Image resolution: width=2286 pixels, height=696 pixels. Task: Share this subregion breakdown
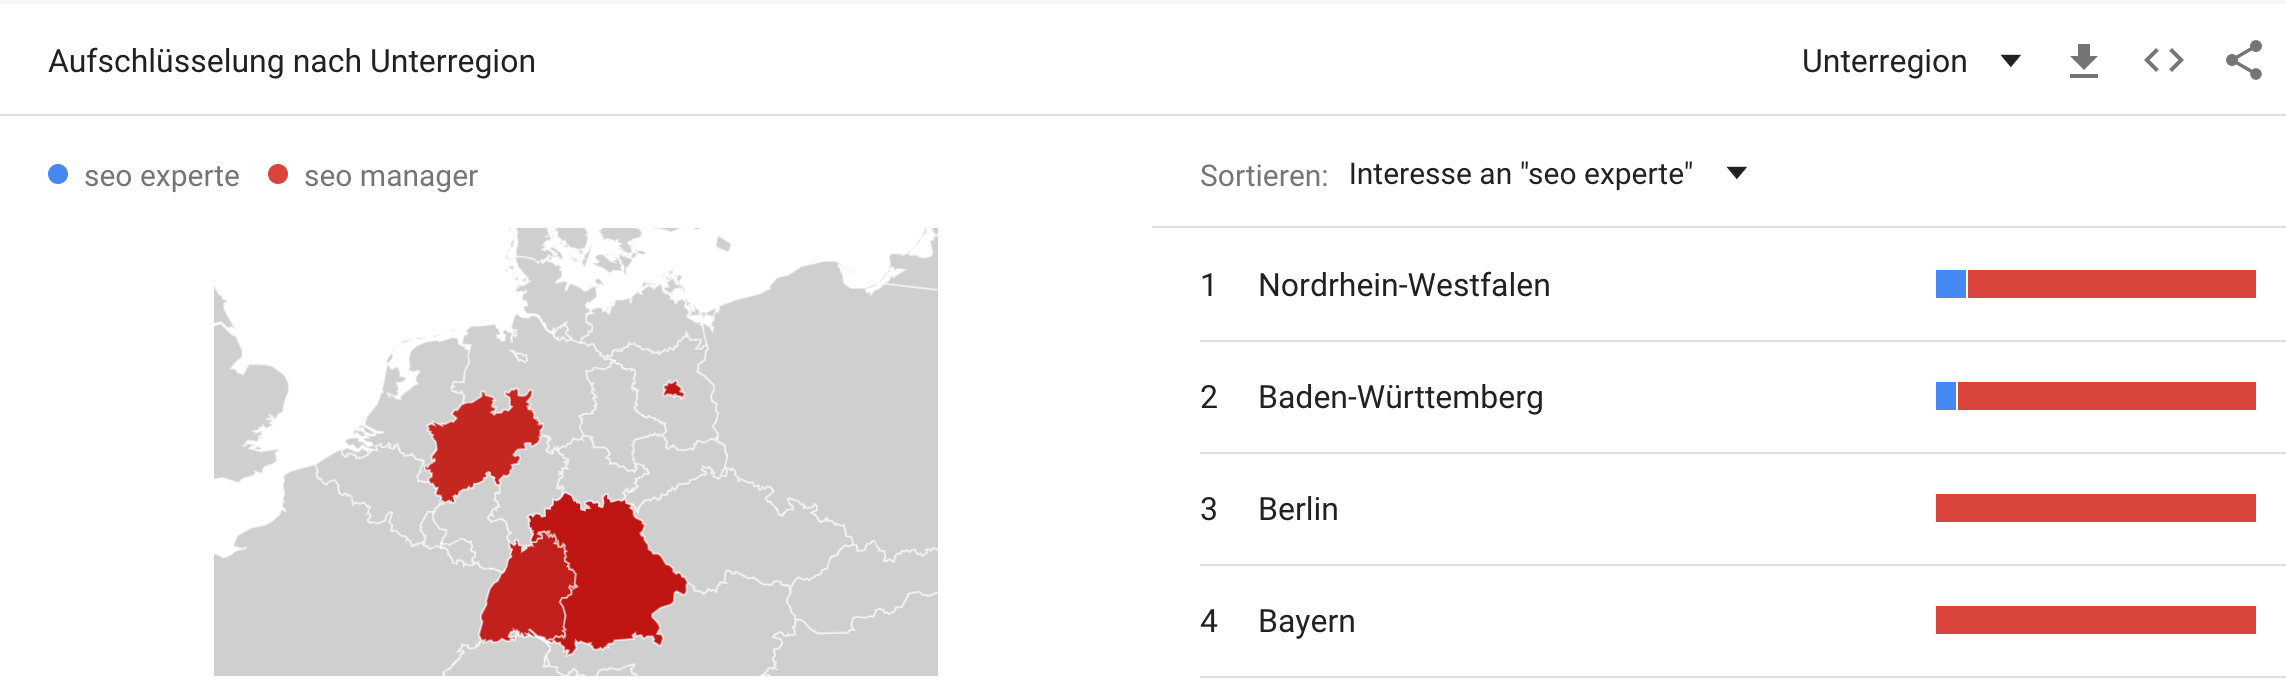pyautogui.click(x=2244, y=61)
